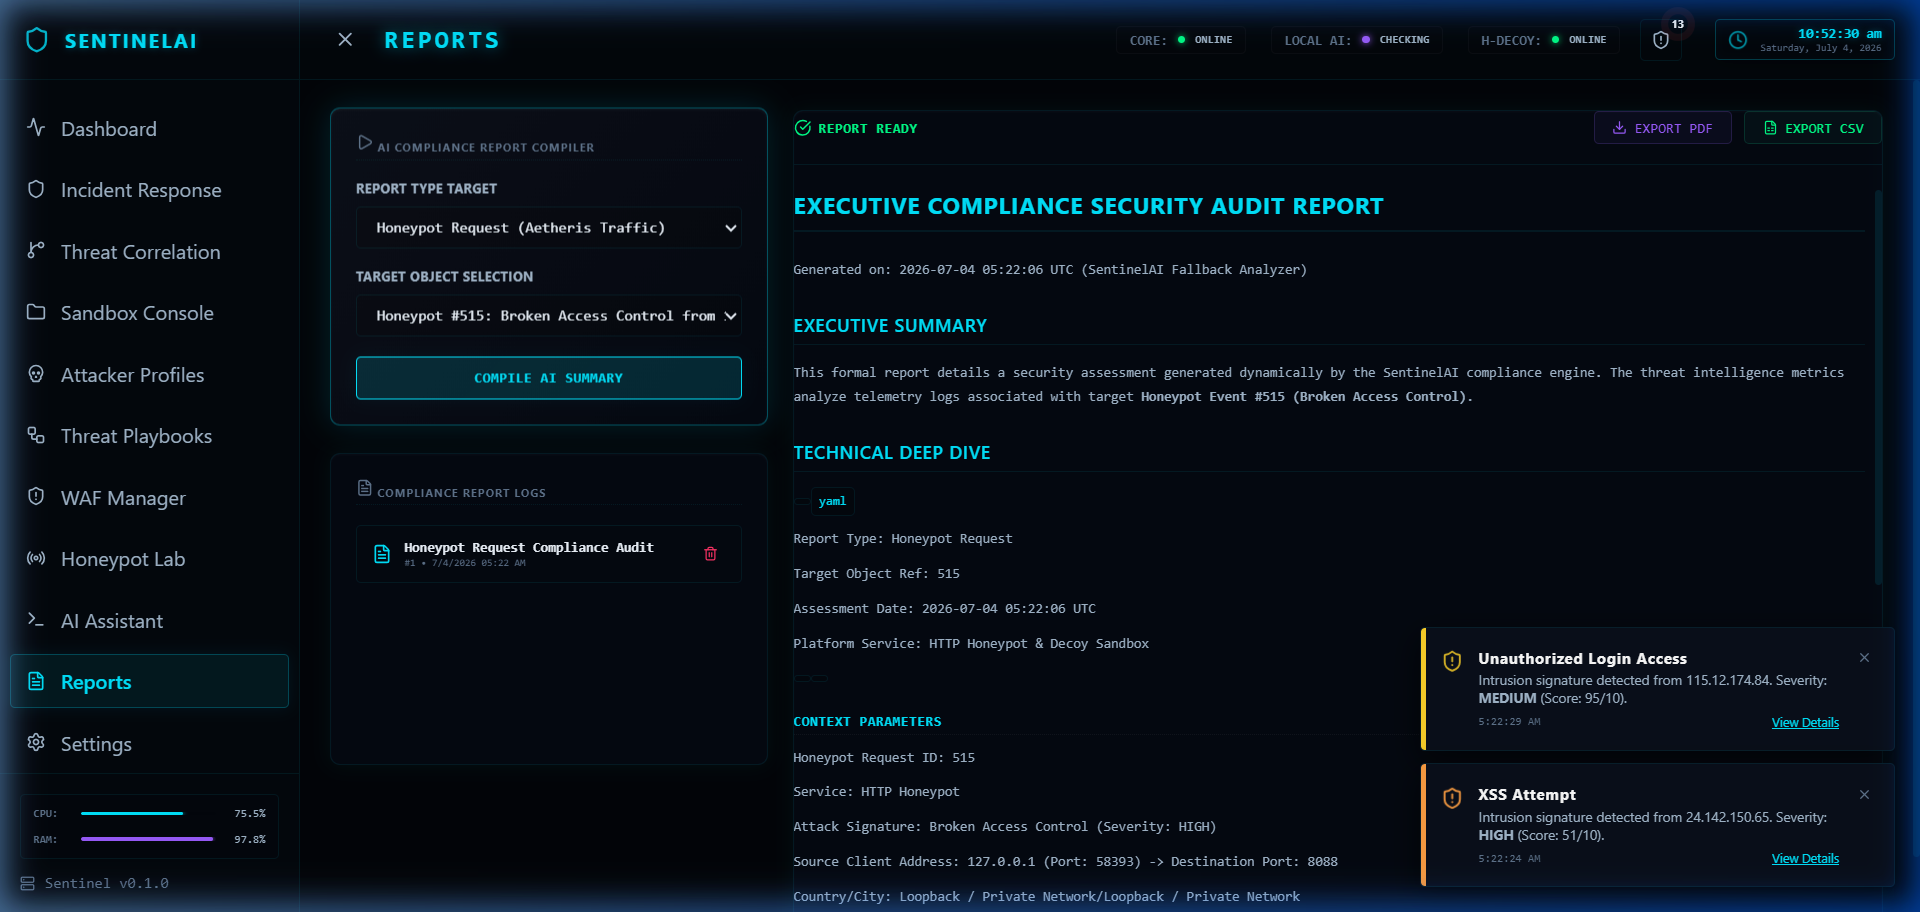Click the clock icon beside the time
The image size is (1920, 912).
pos(1738,40)
